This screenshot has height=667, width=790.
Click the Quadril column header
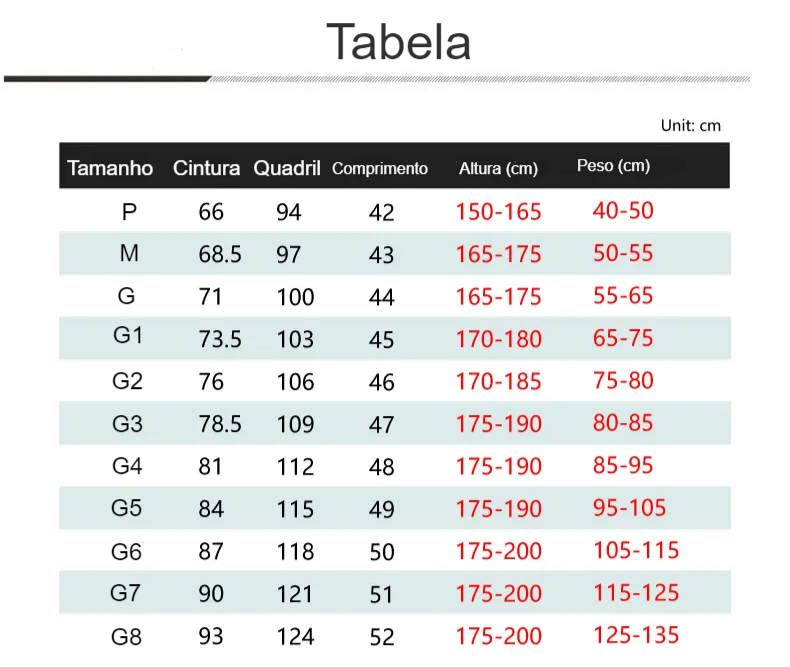click(x=287, y=168)
